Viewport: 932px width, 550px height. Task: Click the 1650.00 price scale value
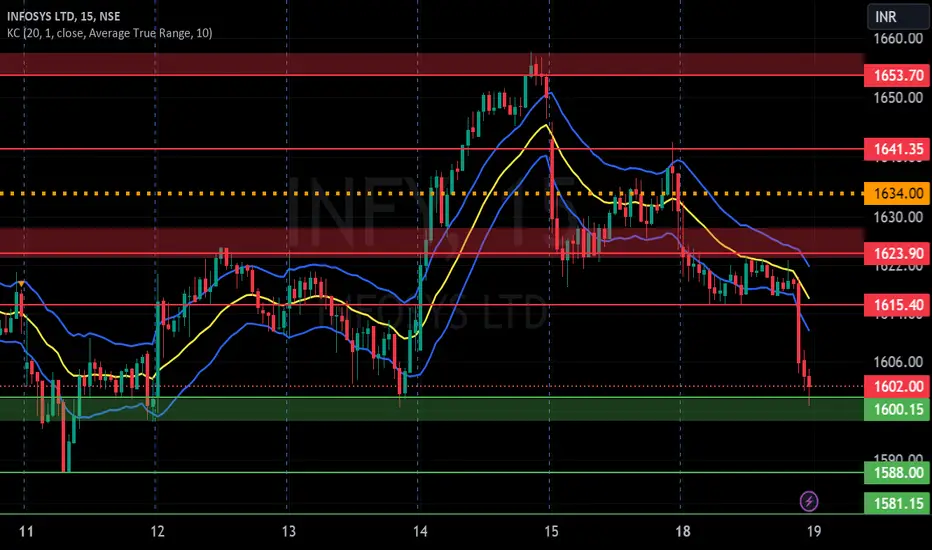[x=898, y=98]
